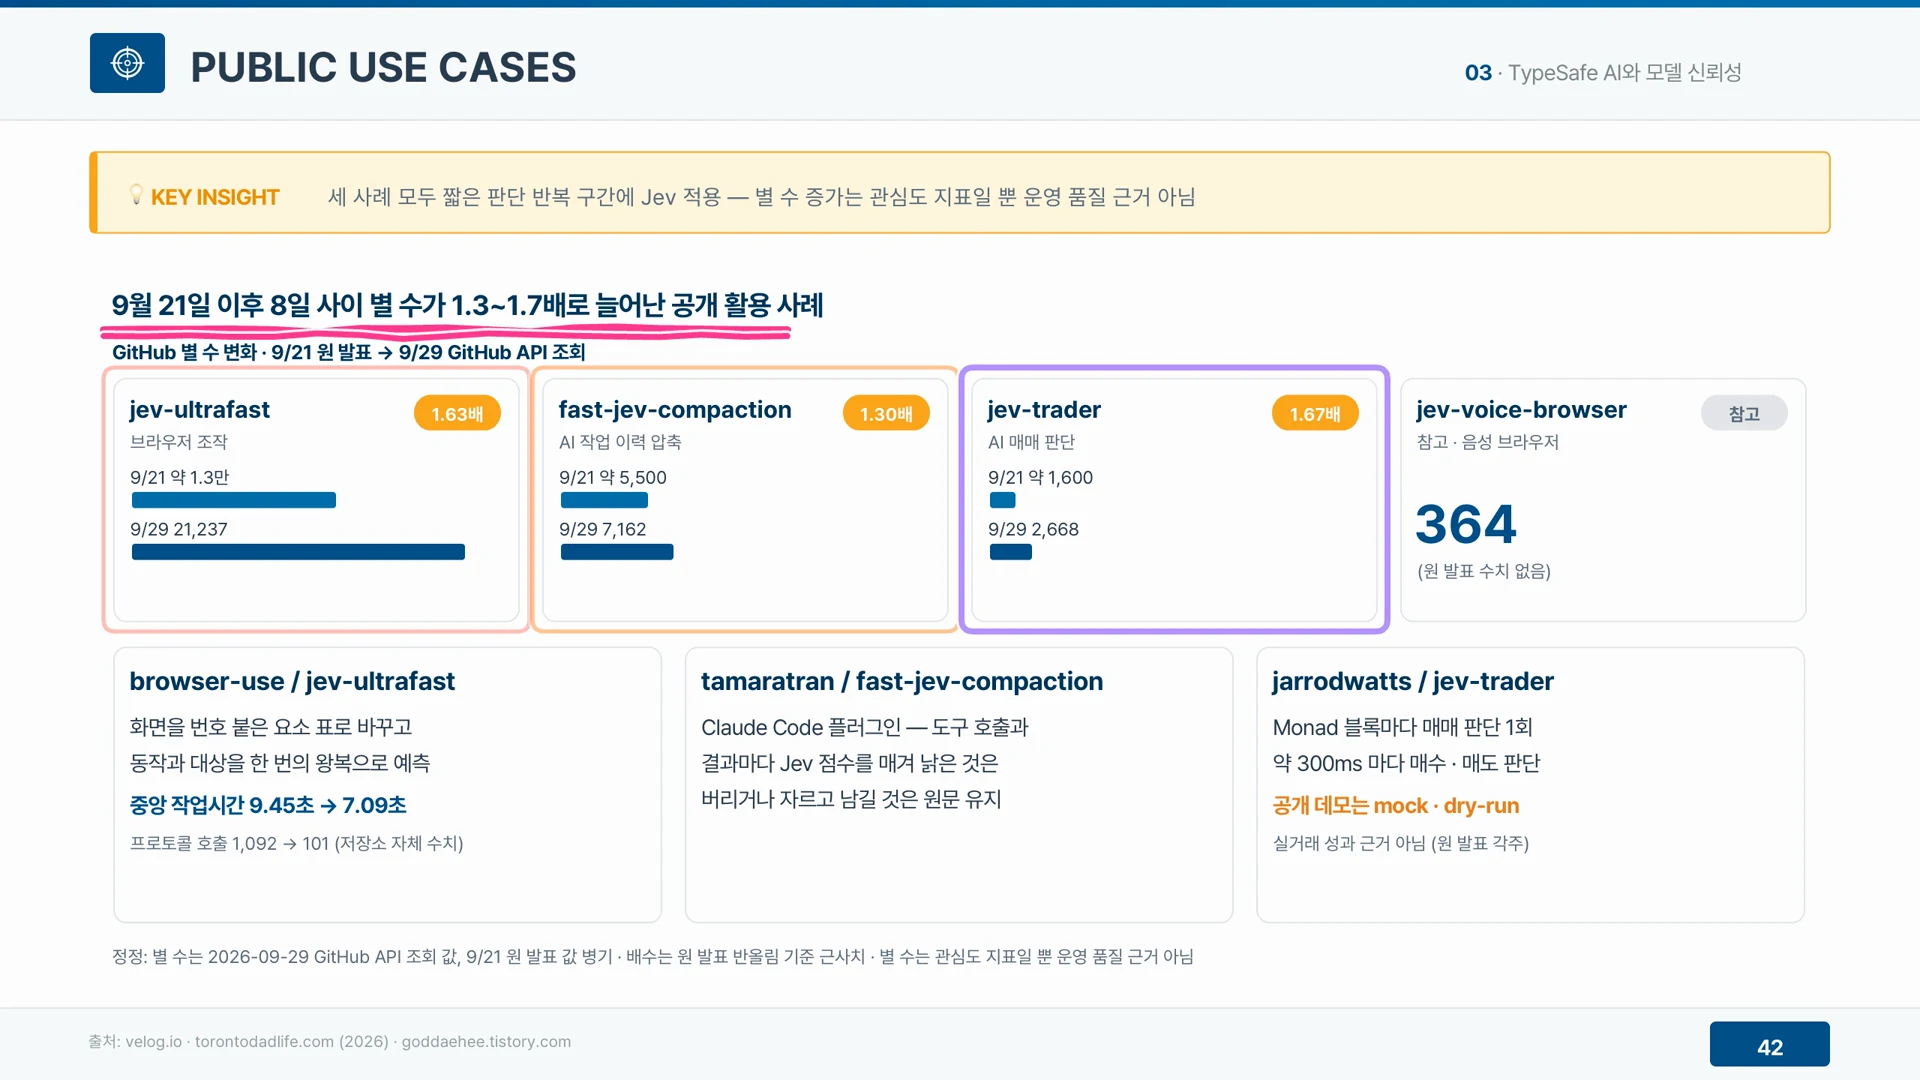Viewport: 1920px width, 1080px height.
Task: Click the 9/29 21,237 bar in jev-ultrafast
Action: pyautogui.click(x=298, y=552)
